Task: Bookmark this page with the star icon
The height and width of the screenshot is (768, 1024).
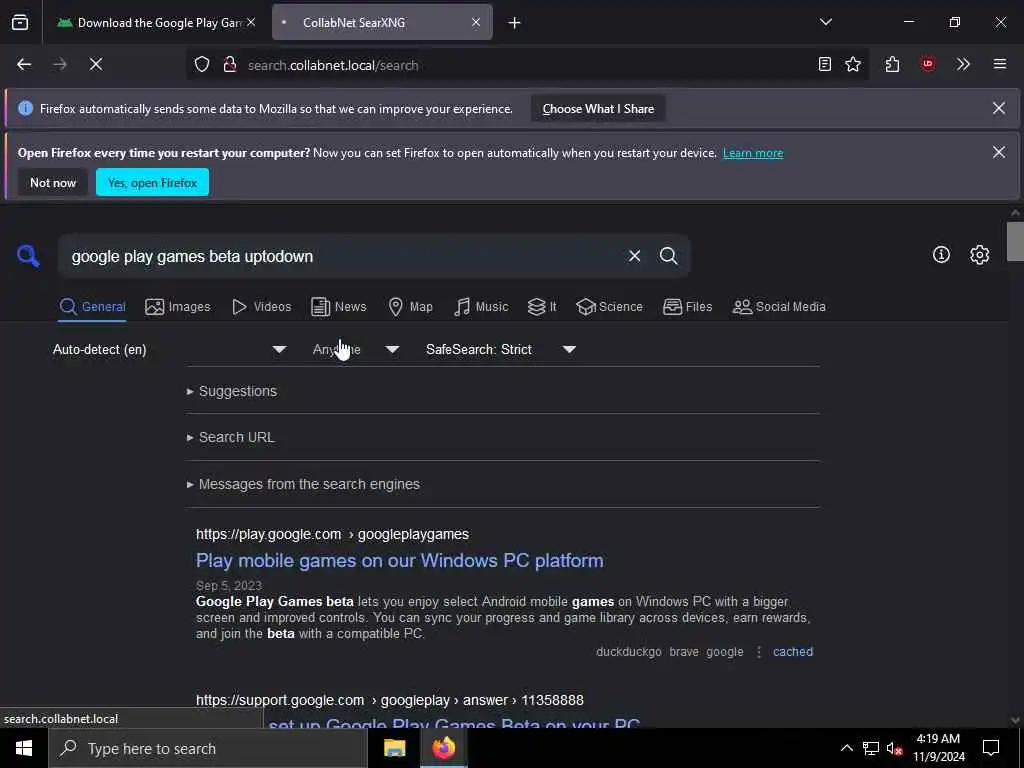Action: (x=853, y=65)
